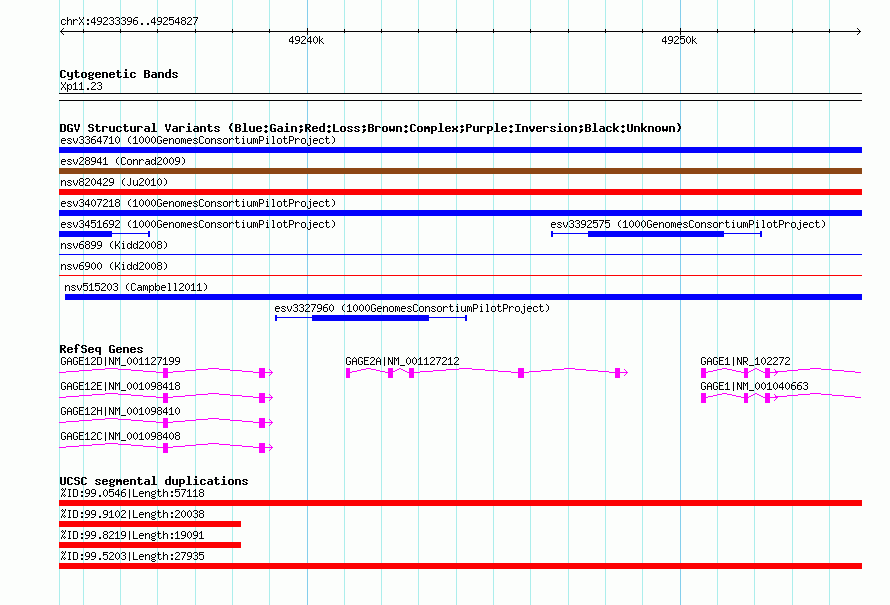This screenshot has height=605, width=890.
Task: Open the nsv820429 (Ju2010) variant label
Action: click(x=114, y=182)
